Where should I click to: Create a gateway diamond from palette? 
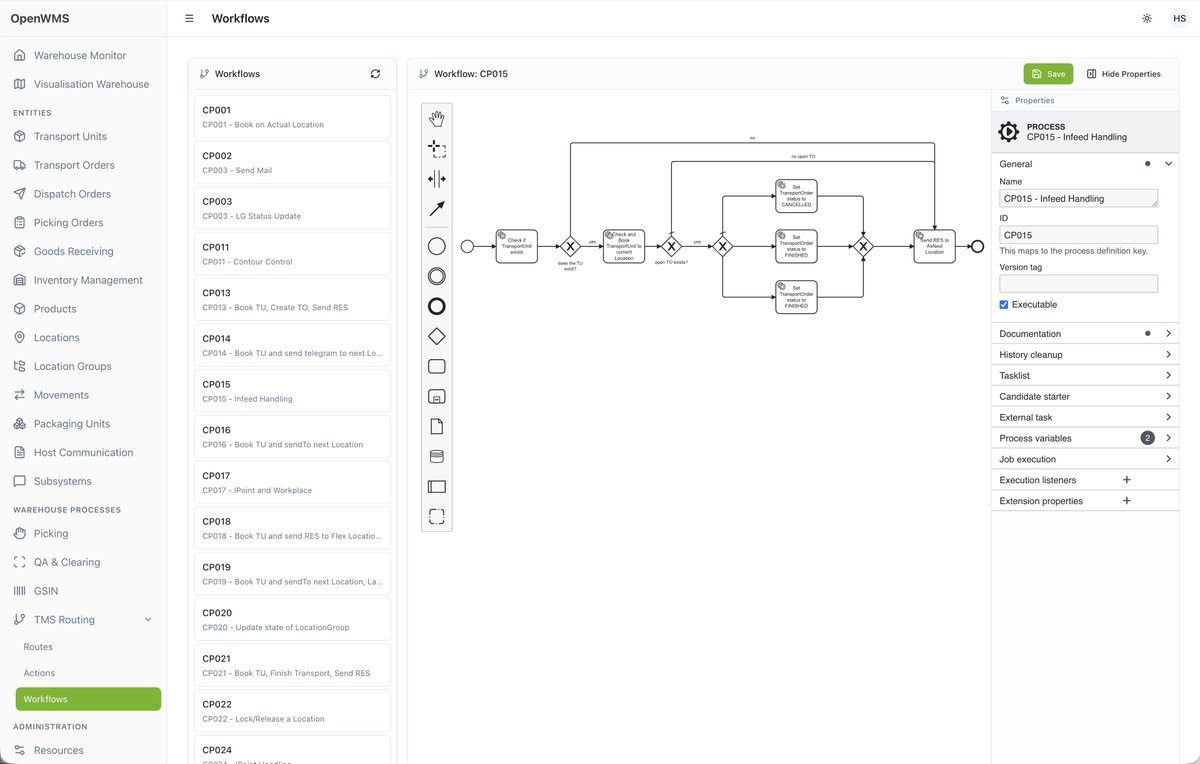437,336
